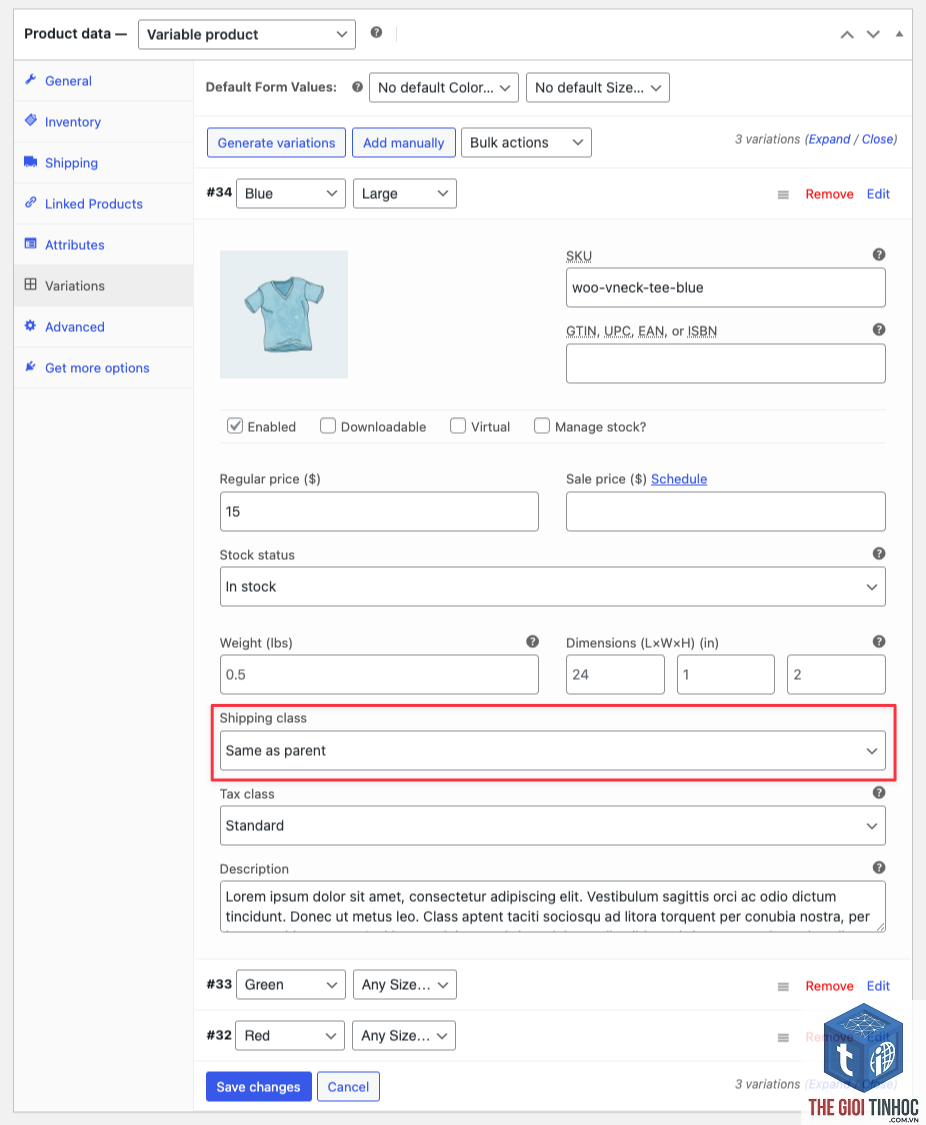Click drag handle for variation #32
Image resolution: width=926 pixels, height=1125 pixels.
[x=783, y=1038]
